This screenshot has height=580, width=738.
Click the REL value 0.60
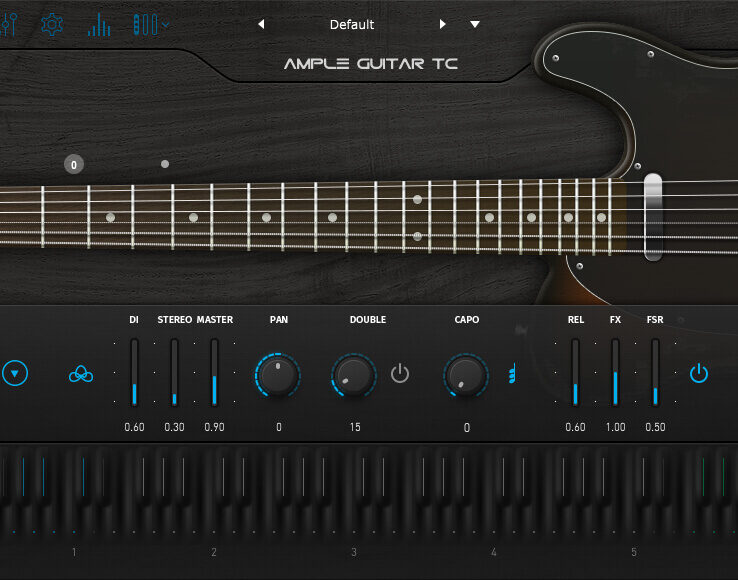coord(575,427)
